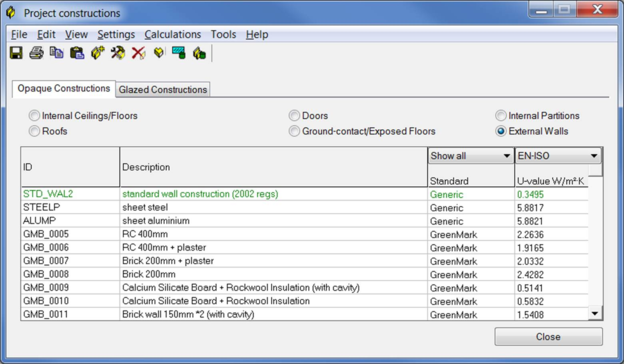The image size is (624, 364).
Task: Select Internal Partitions radio button
Action: coord(501,116)
